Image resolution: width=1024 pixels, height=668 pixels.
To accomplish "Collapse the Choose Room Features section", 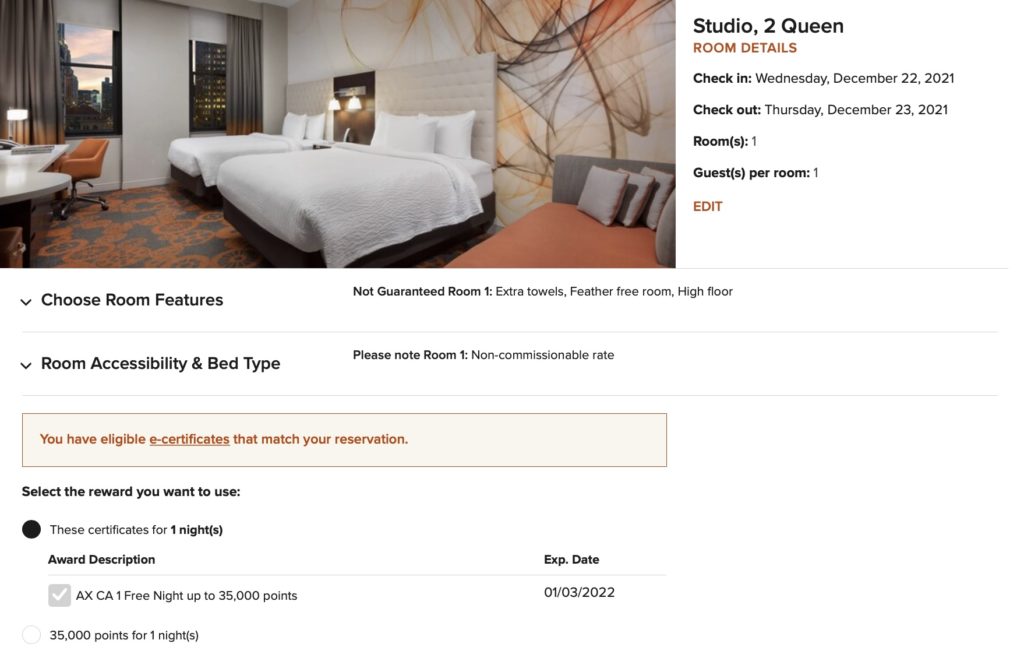I will 132,299.
